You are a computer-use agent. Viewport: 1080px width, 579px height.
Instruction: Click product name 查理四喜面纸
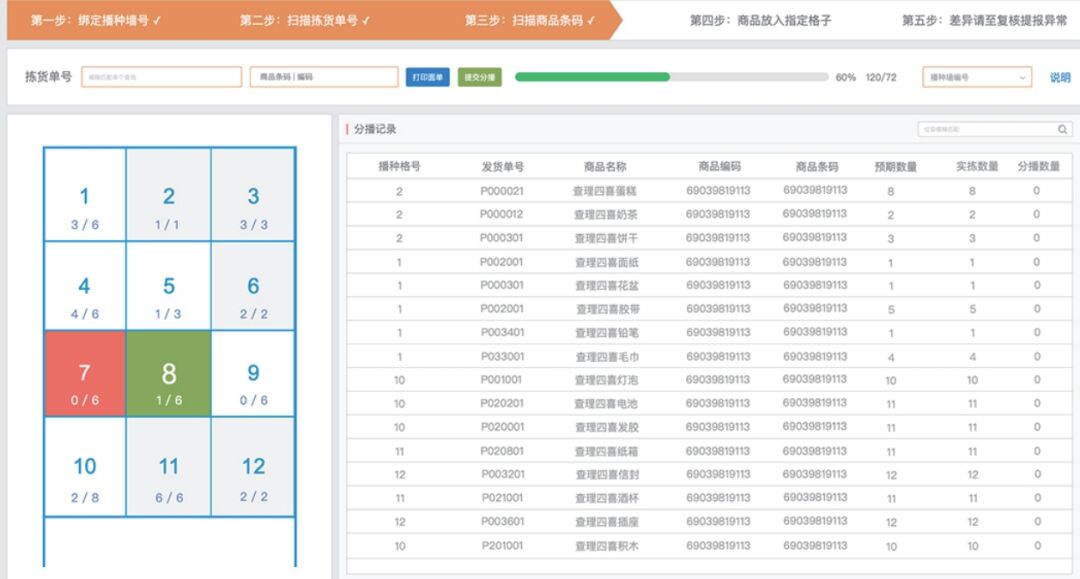(606, 262)
